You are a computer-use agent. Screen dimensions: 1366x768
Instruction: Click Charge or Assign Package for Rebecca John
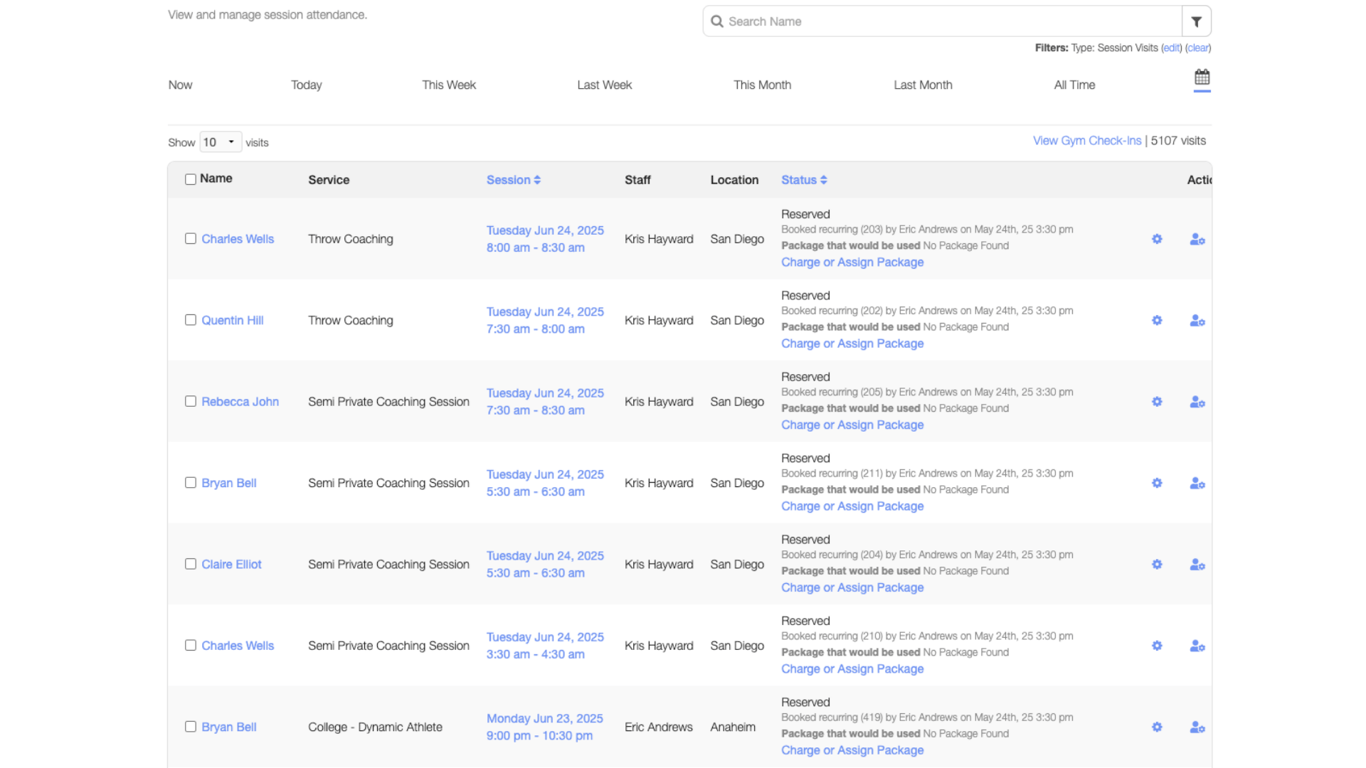coord(852,424)
